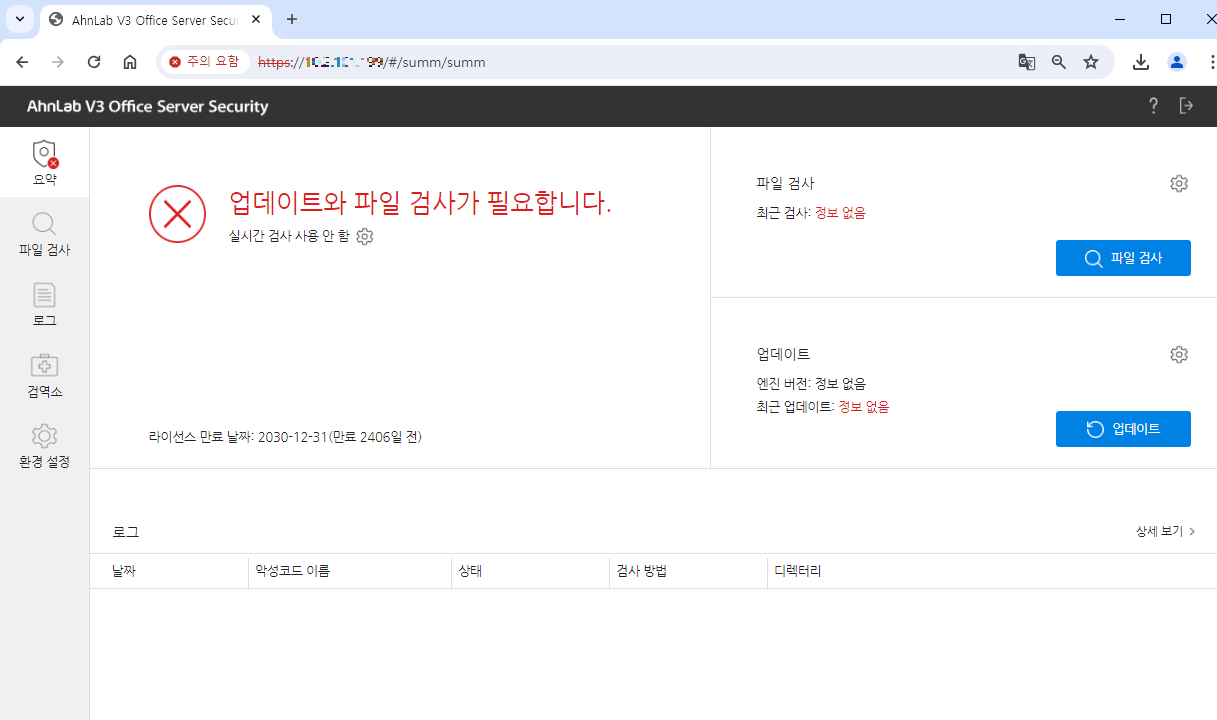Open a new browser tab
The width and height of the screenshot is (1217, 720).
(x=292, y=20)
